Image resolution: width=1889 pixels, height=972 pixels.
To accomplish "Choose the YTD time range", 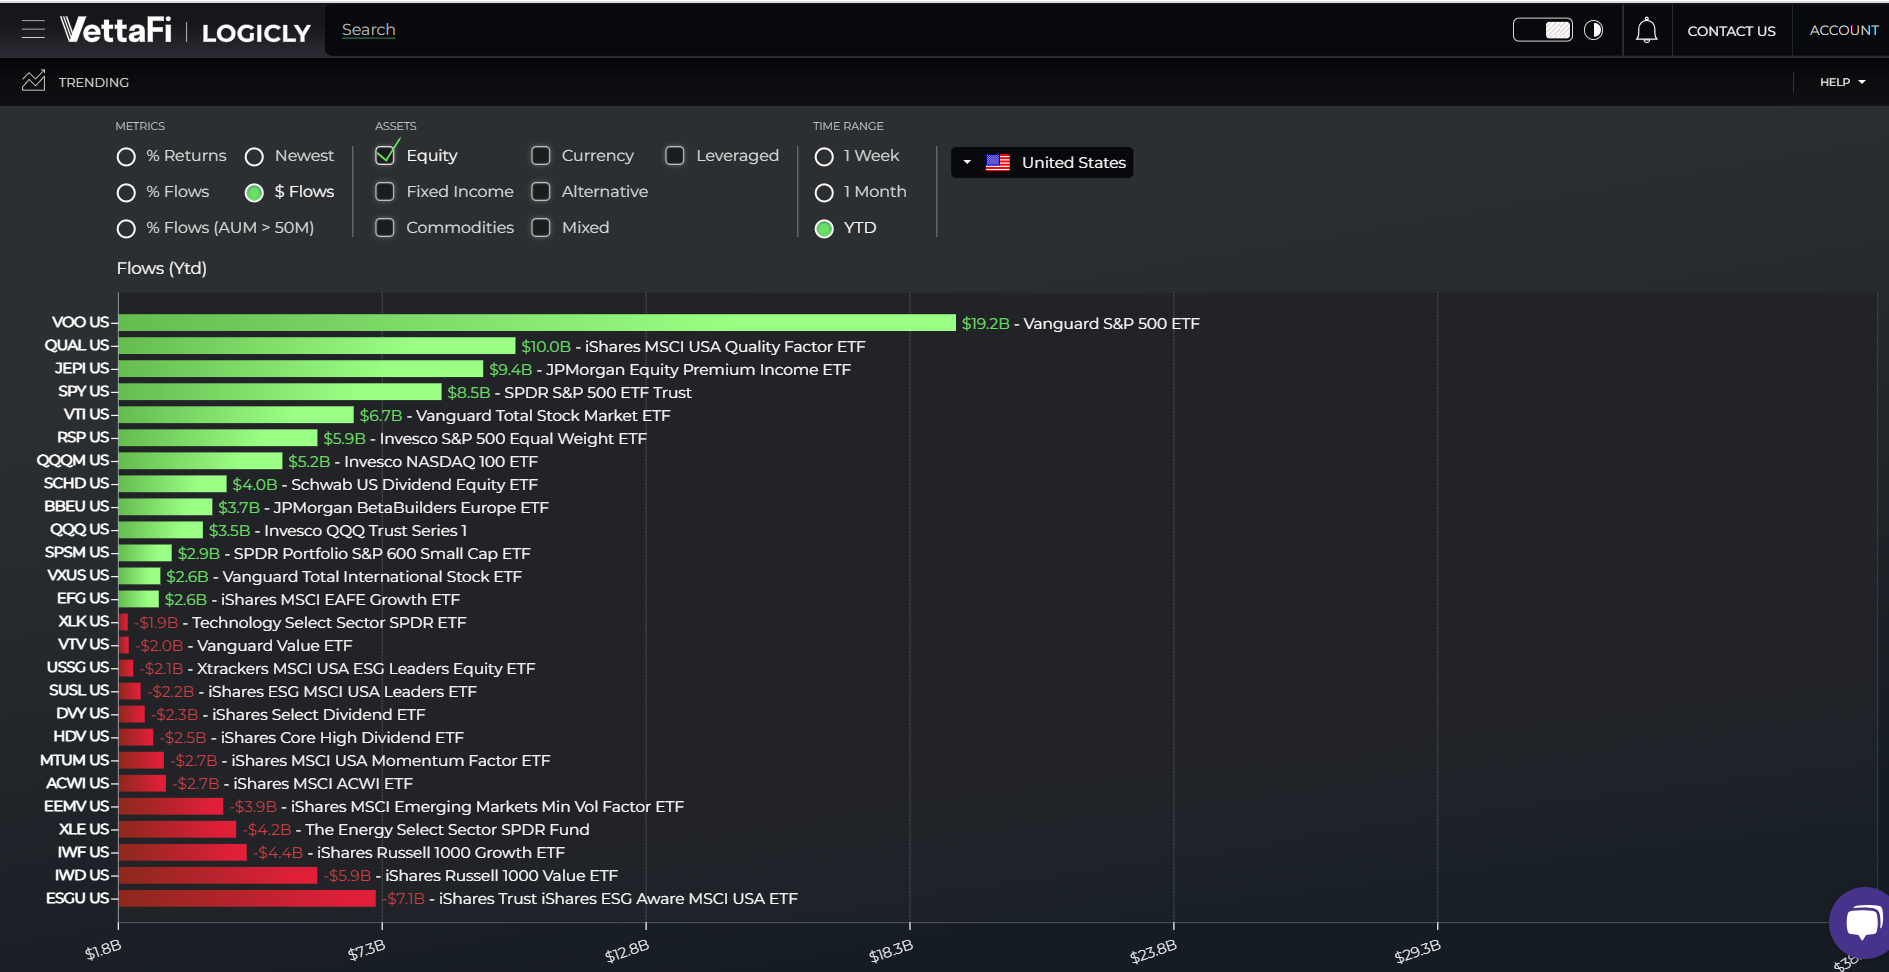I will (824, 228).
